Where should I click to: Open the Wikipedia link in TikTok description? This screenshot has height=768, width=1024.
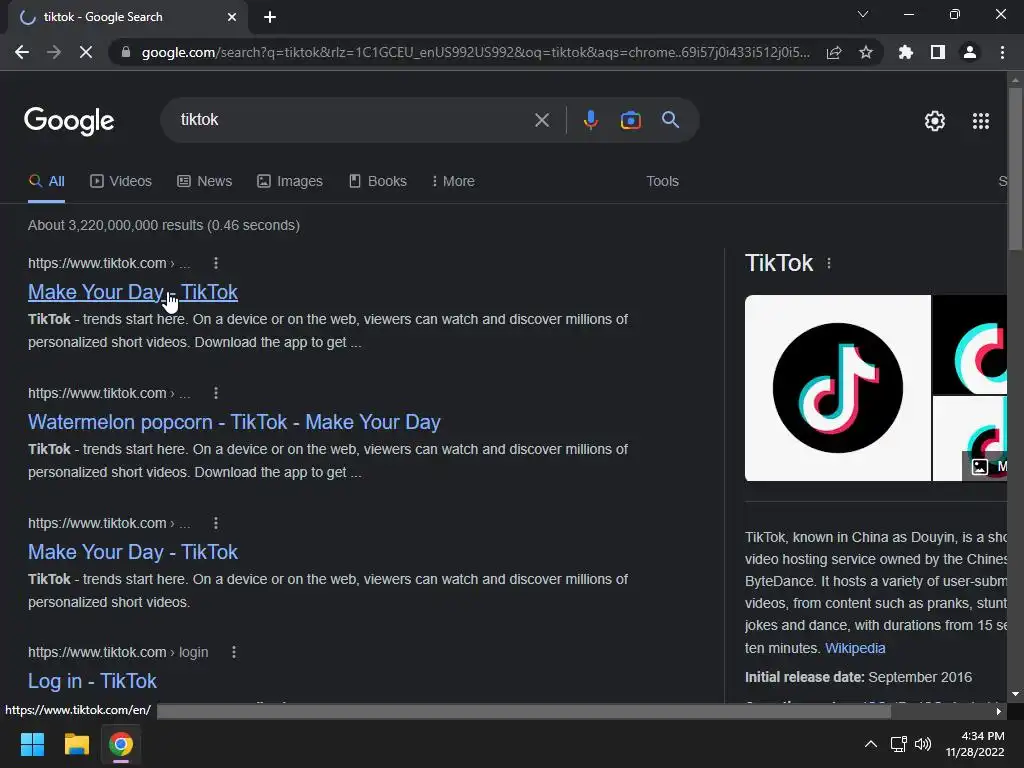[855, 648]
